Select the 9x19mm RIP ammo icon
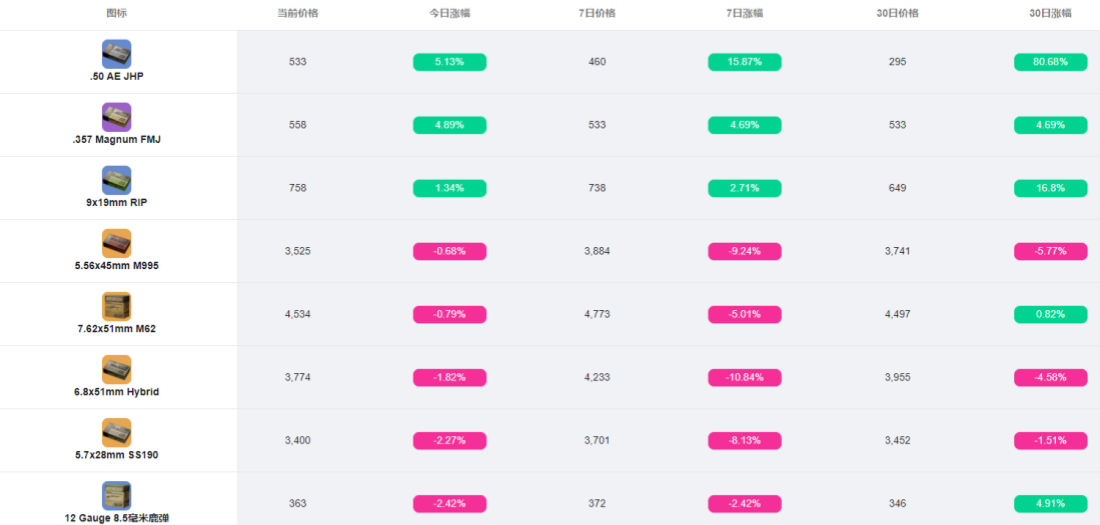1100x525 pixels. 116,180
